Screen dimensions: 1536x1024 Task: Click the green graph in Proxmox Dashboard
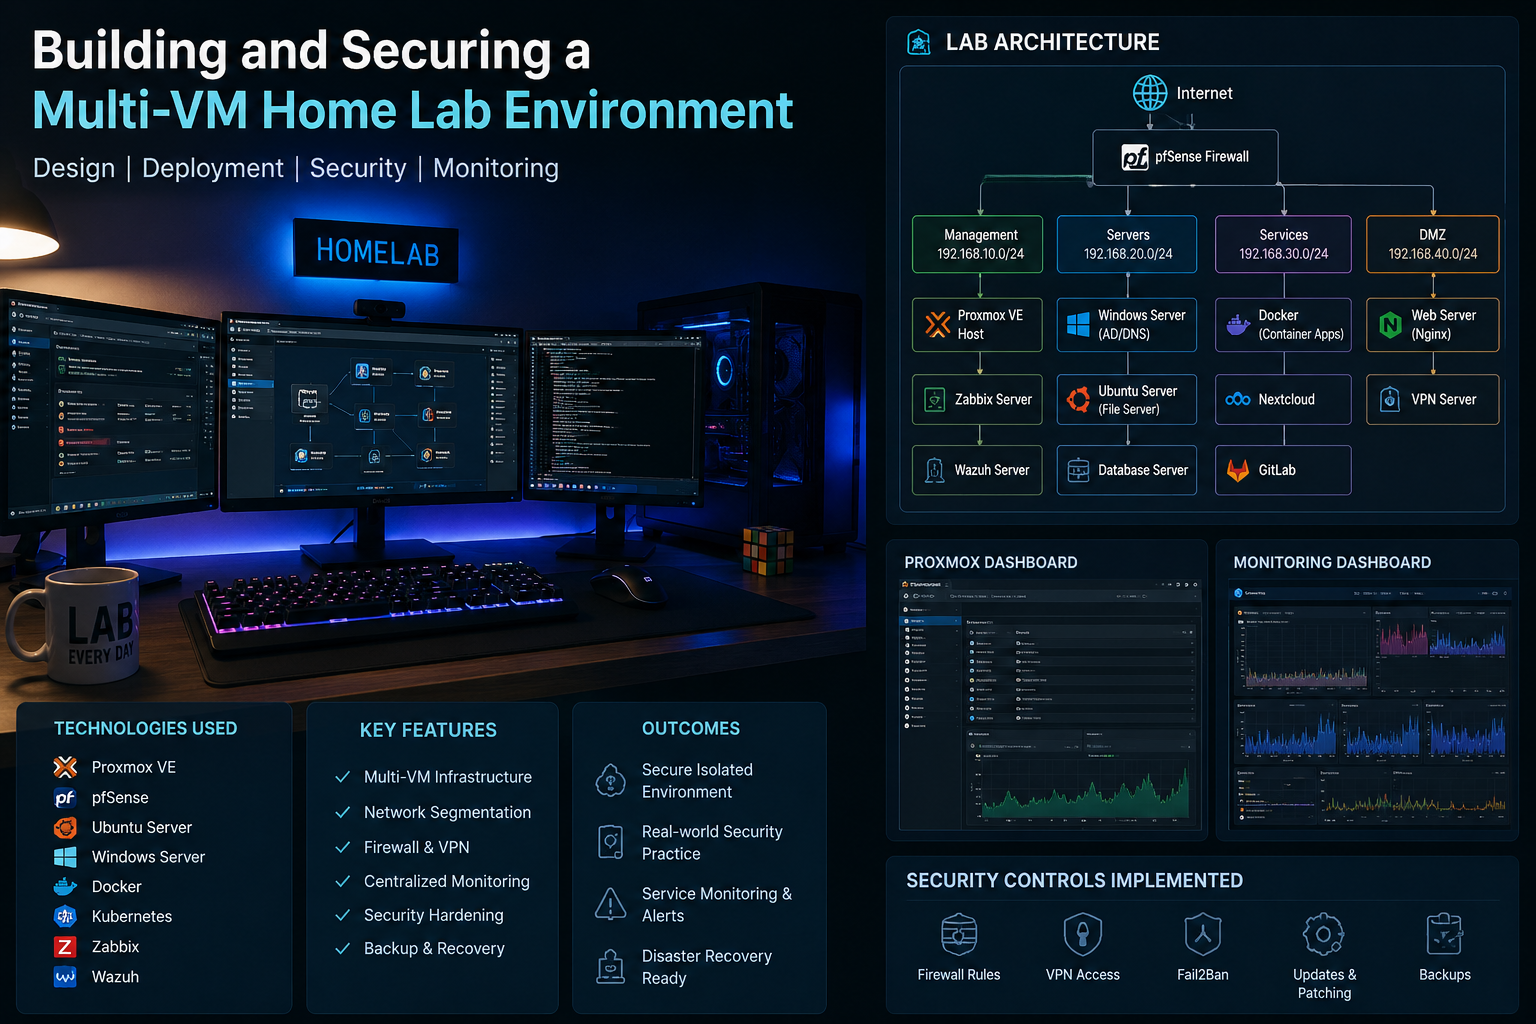(x=1085, y=792)
